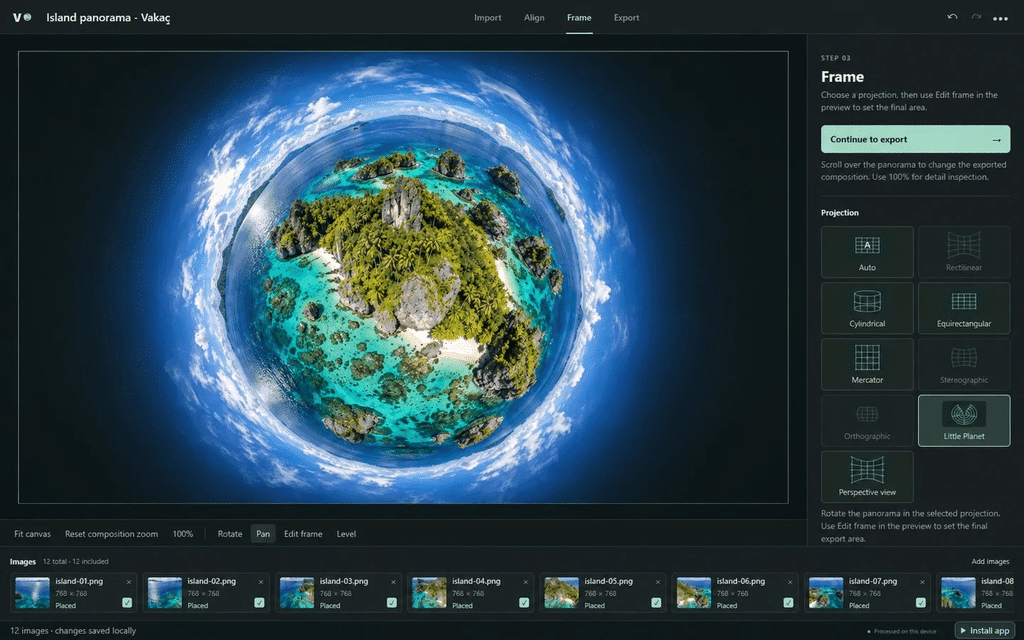Choose the Rectilinear projection

963,252
